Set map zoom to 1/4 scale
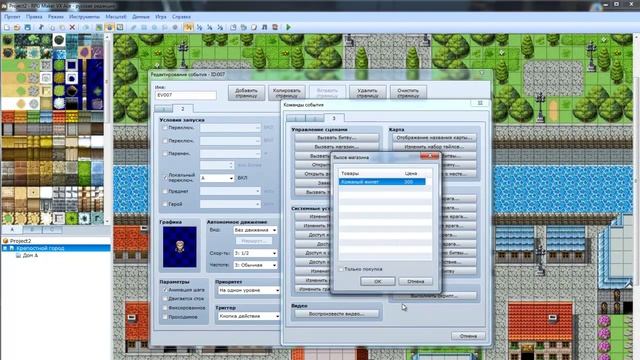 (210, 27)
